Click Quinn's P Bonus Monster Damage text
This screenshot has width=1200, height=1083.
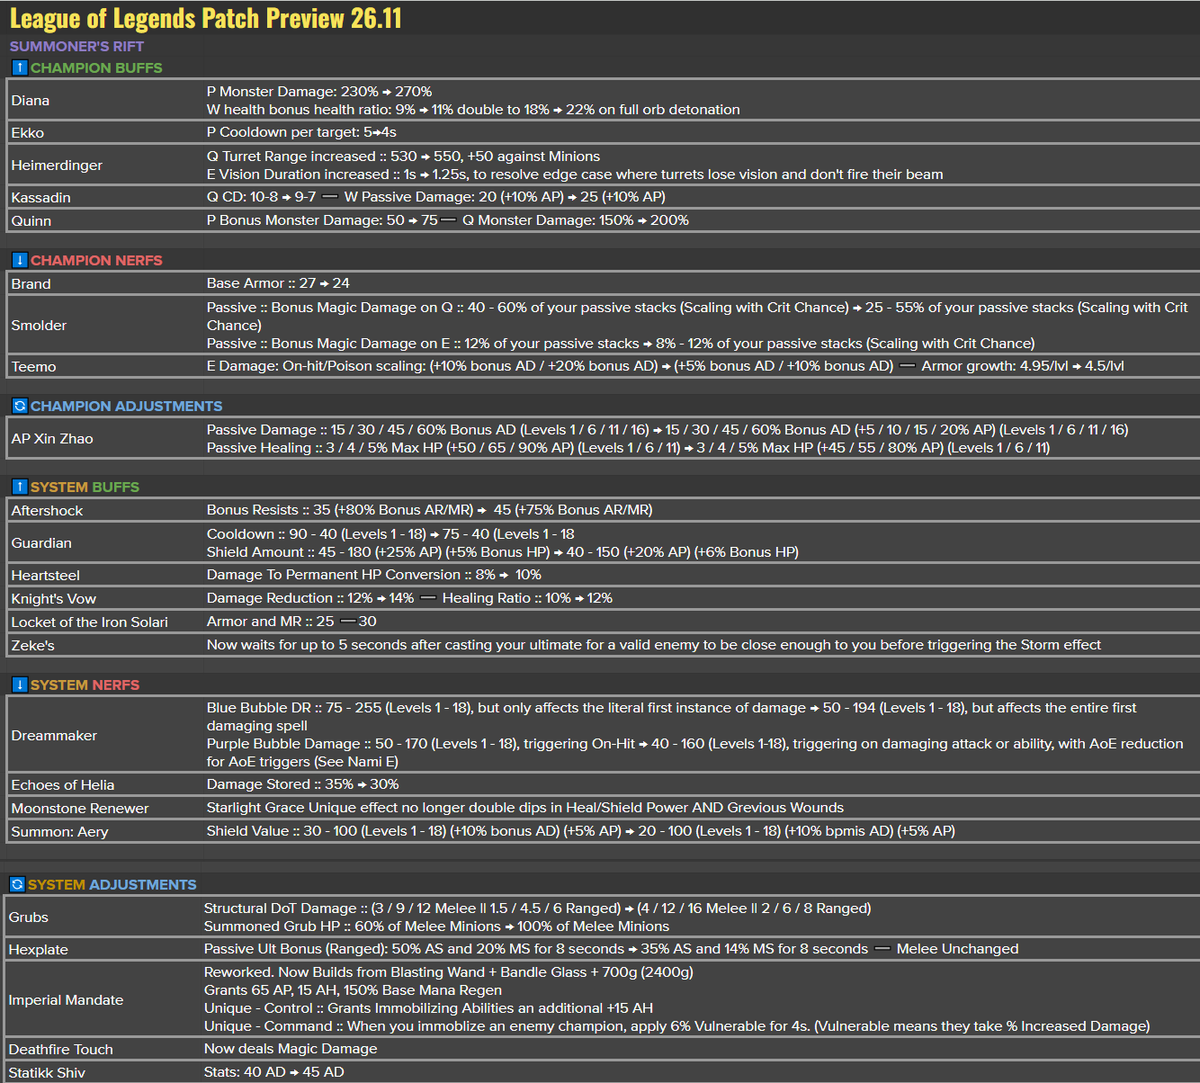[322, 220]
